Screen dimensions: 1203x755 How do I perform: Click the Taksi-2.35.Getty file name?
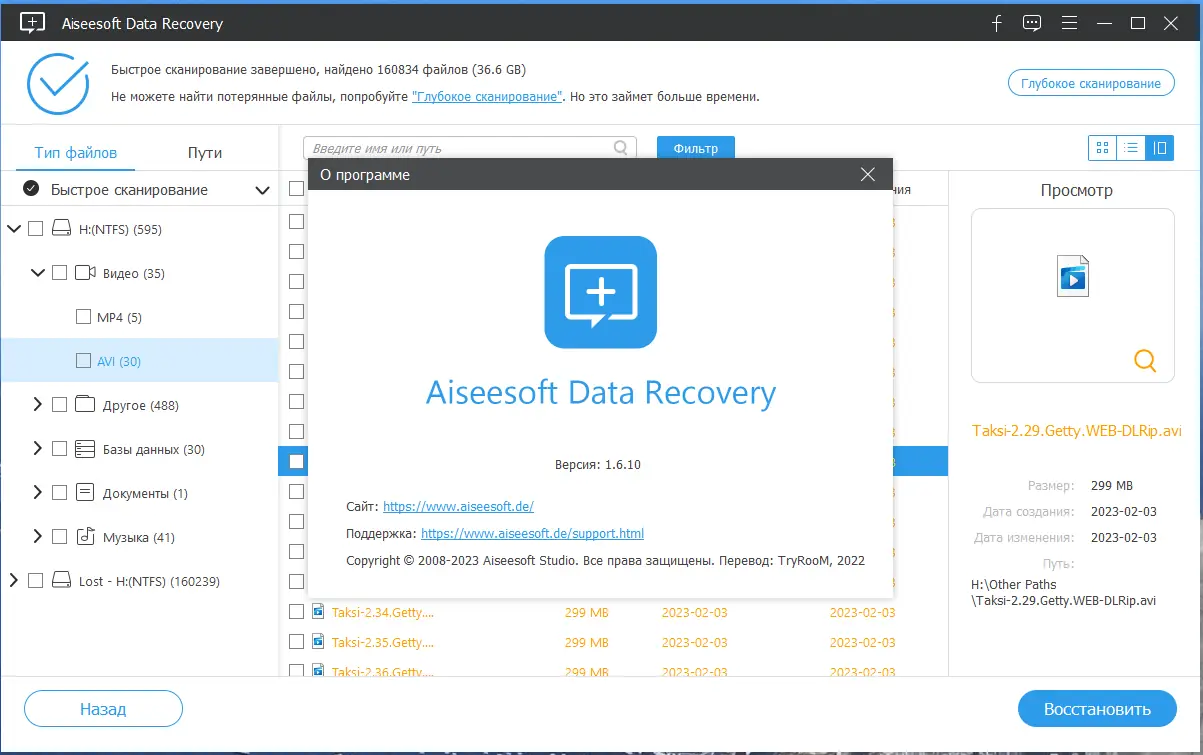point(383,642)
